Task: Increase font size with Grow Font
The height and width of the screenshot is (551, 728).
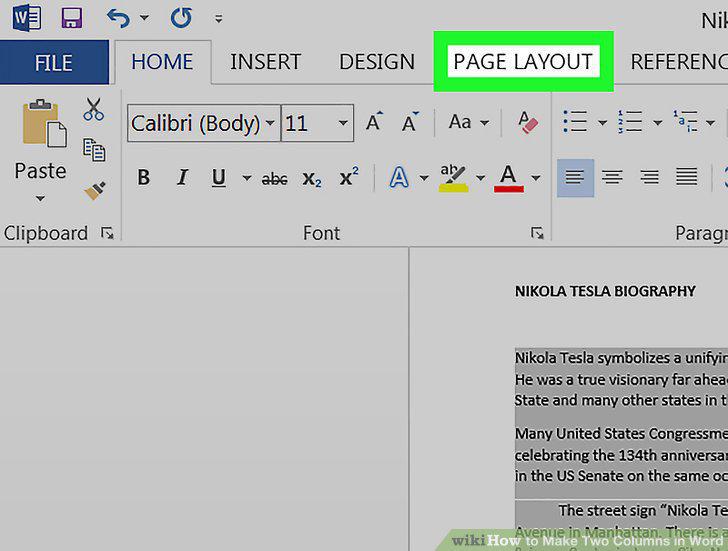Action: [374, 122]
